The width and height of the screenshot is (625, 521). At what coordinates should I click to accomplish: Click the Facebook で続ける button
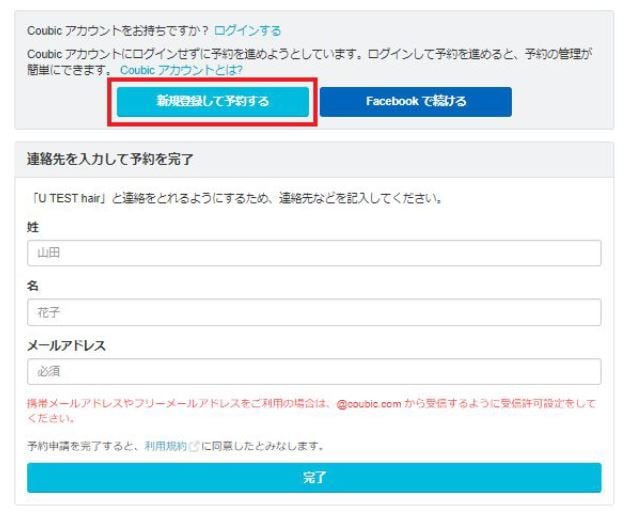tap(416, 102)
